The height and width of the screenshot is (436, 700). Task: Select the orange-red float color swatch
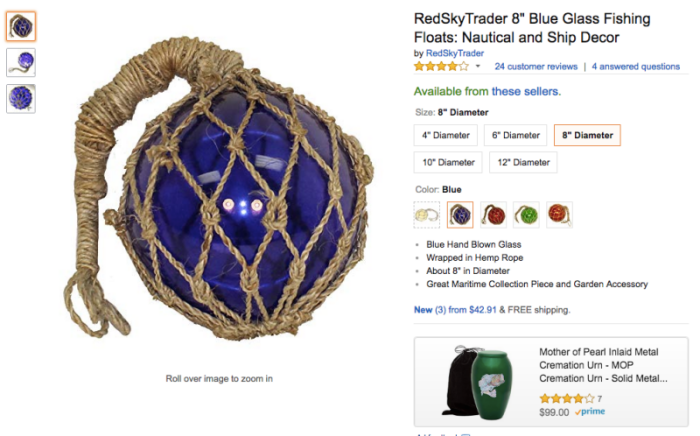pyautogui.click(x=559, y=215)
